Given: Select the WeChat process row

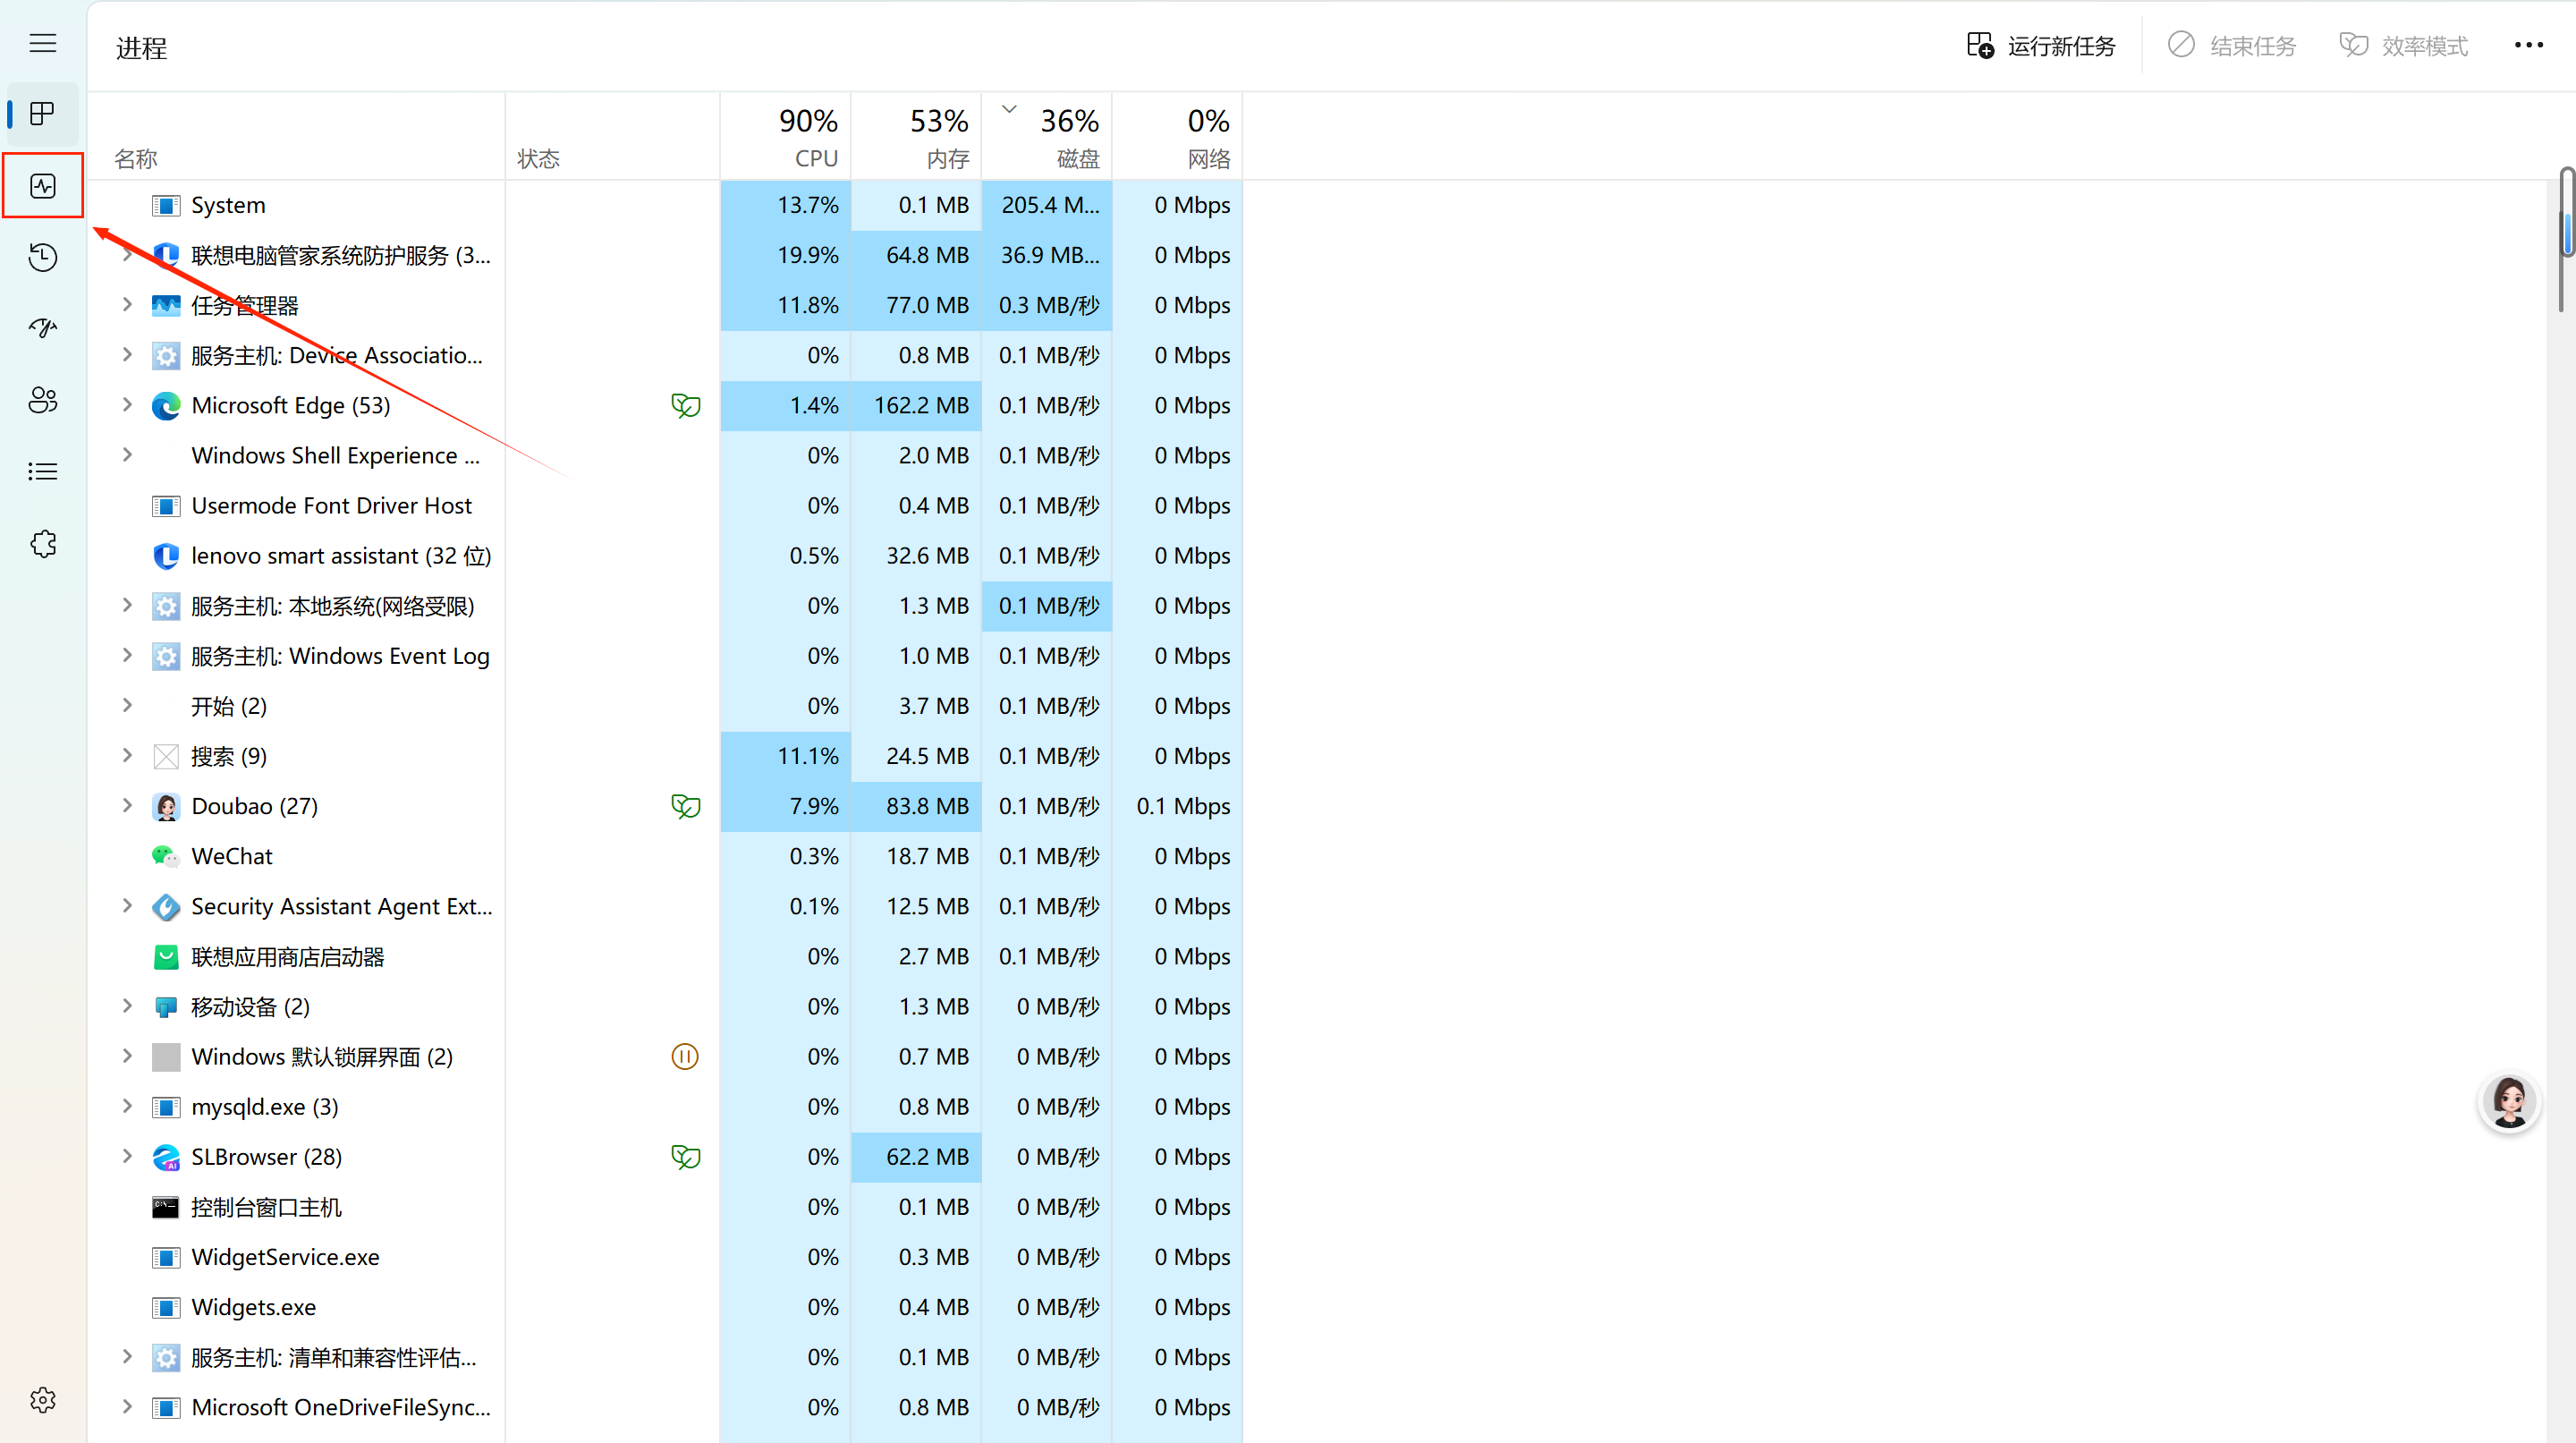Looking at the screenshot, I should pyautogui.click(x=232, y=856).
